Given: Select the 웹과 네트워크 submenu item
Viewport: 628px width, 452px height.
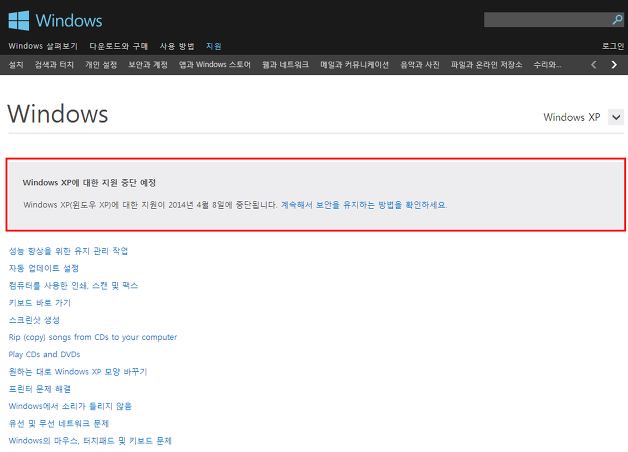Looking at the screenshot, I should pos(286,65).
